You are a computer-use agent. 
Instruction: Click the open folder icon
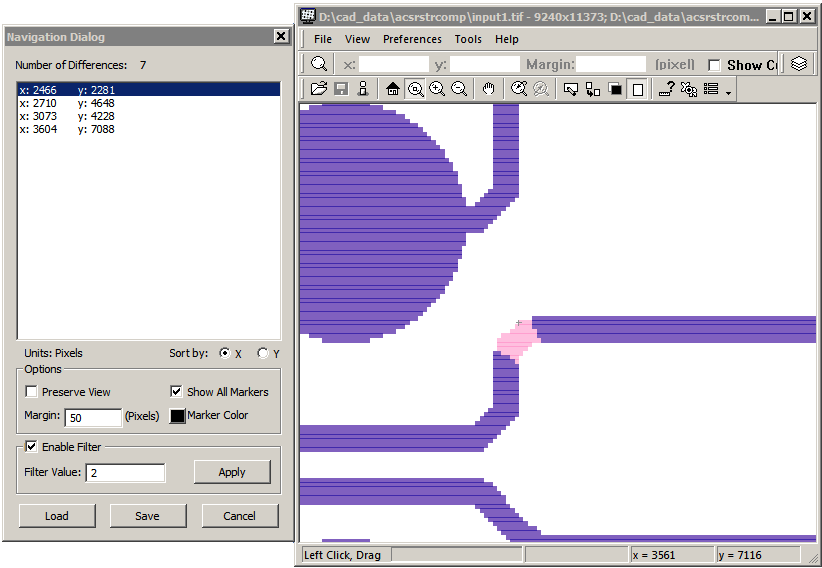(x=319, y=89)
